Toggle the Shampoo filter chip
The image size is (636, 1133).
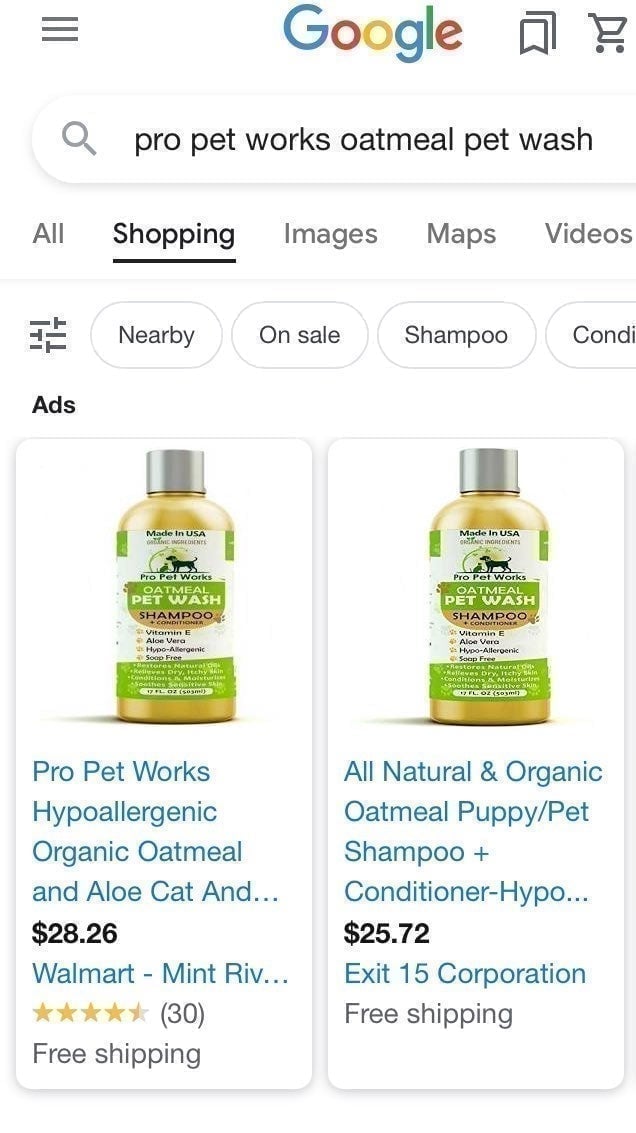pos(456,335)
